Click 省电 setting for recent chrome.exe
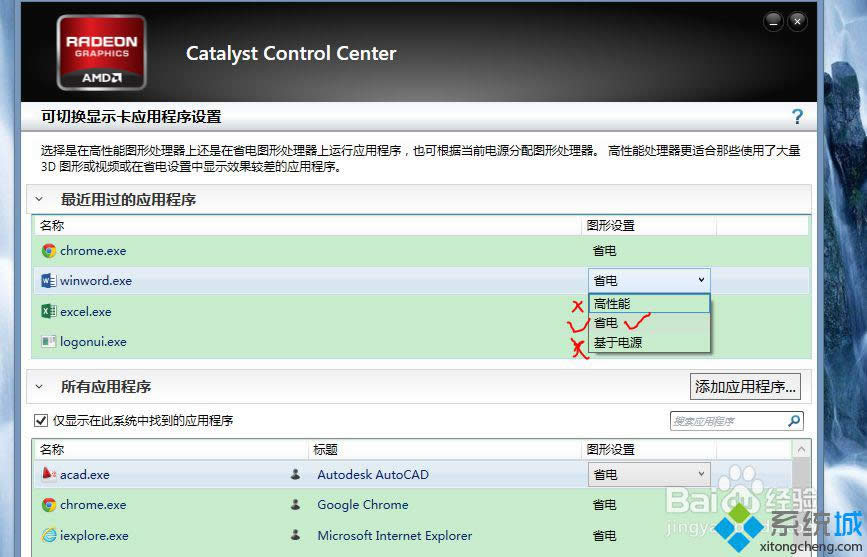 pyautogui.click(x=604, y=251)
